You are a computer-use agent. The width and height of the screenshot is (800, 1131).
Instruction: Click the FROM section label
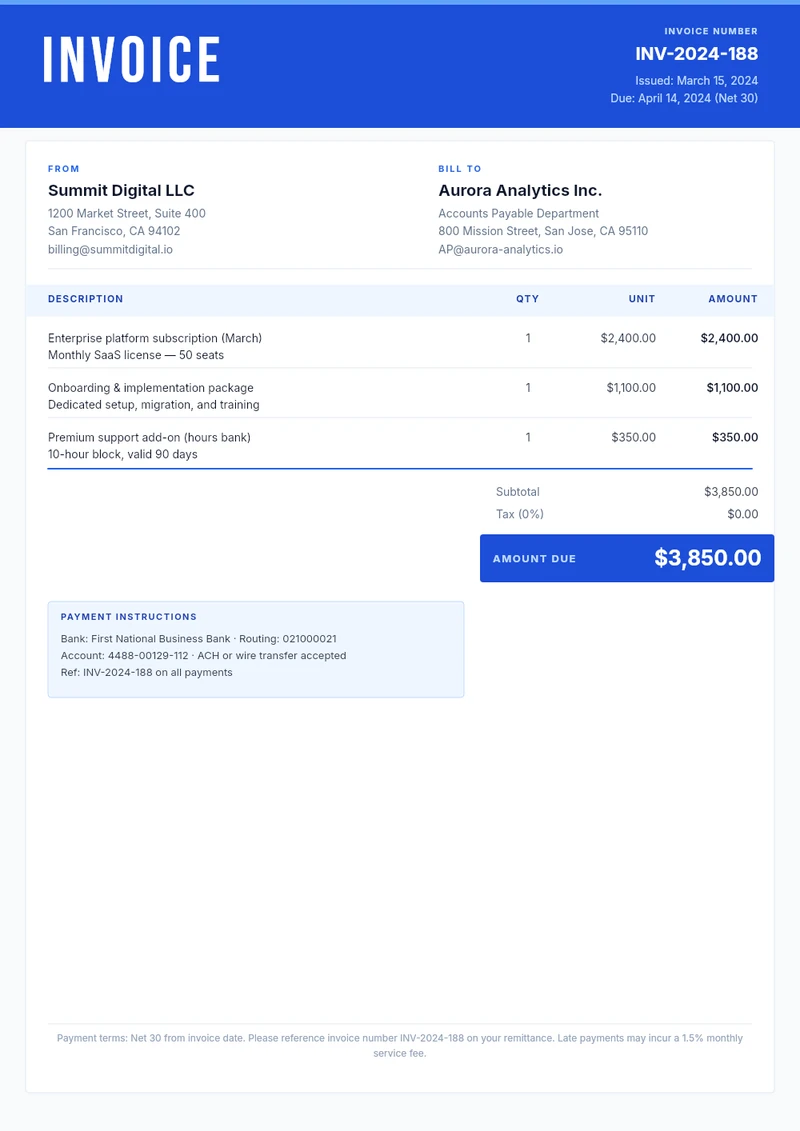point(63,169)
